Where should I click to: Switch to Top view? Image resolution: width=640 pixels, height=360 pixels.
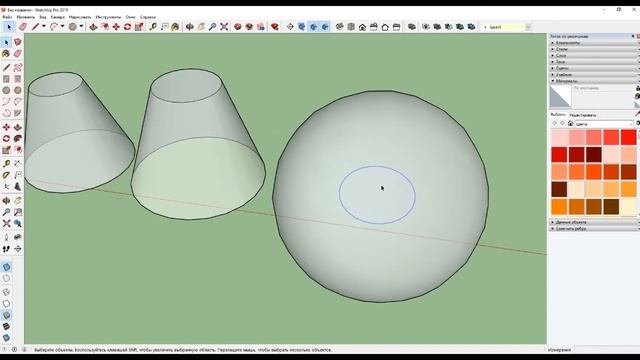(x=351, y=27)
